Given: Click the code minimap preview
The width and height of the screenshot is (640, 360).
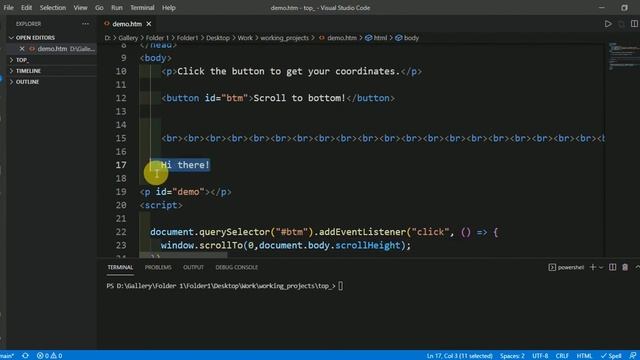Looking at the screenshot, I should (x=623, y=56).
